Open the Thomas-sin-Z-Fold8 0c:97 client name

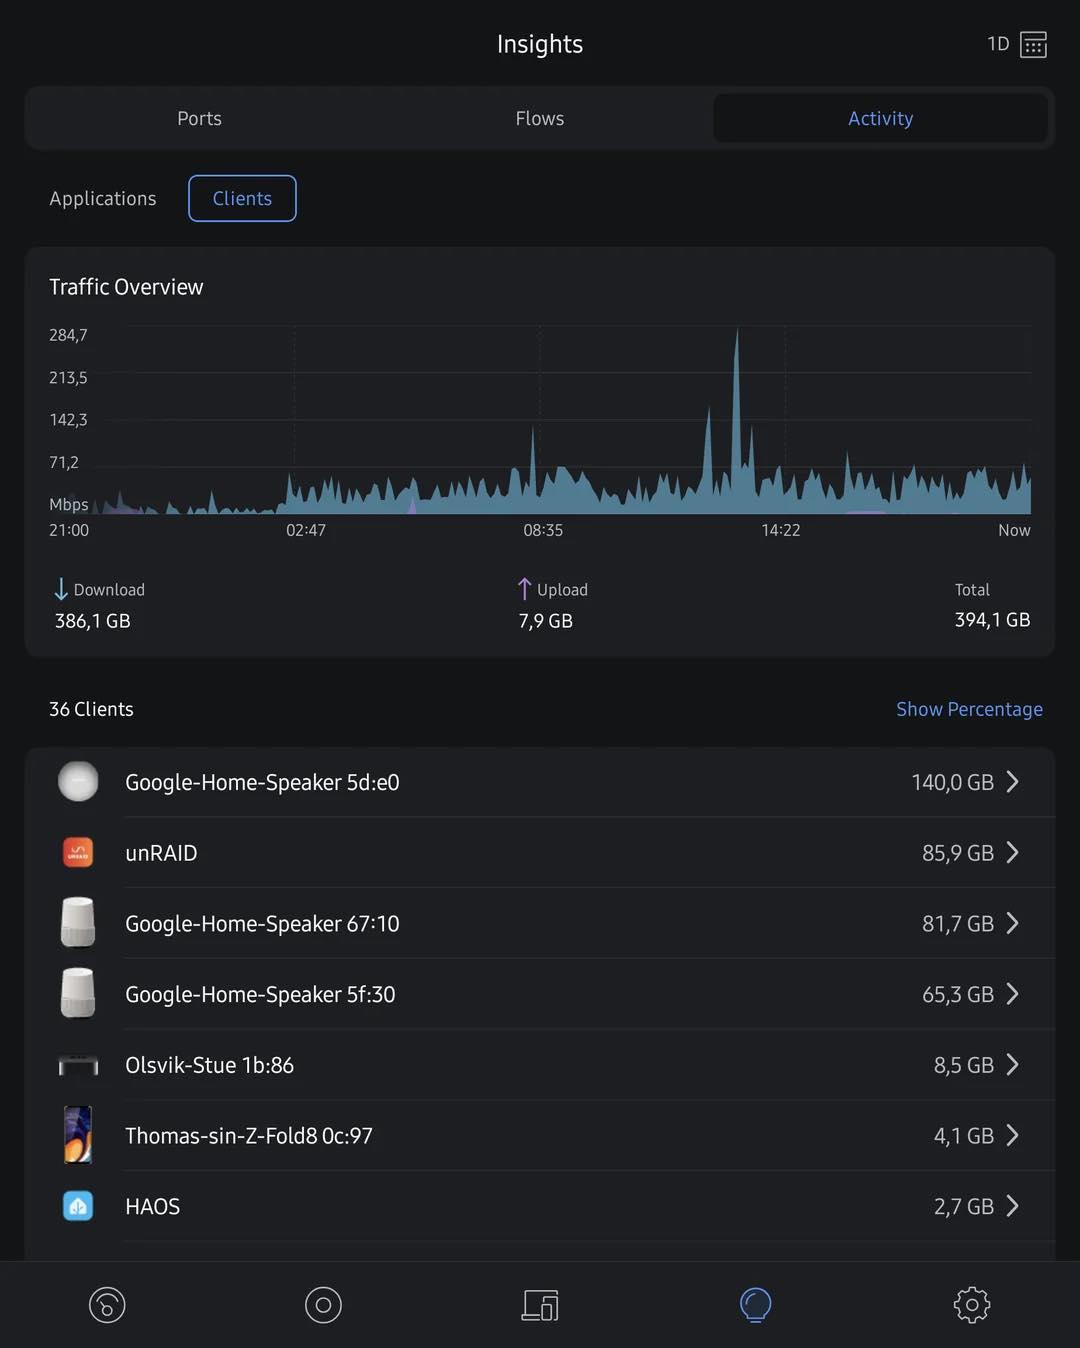click(x=249, y=1136)
